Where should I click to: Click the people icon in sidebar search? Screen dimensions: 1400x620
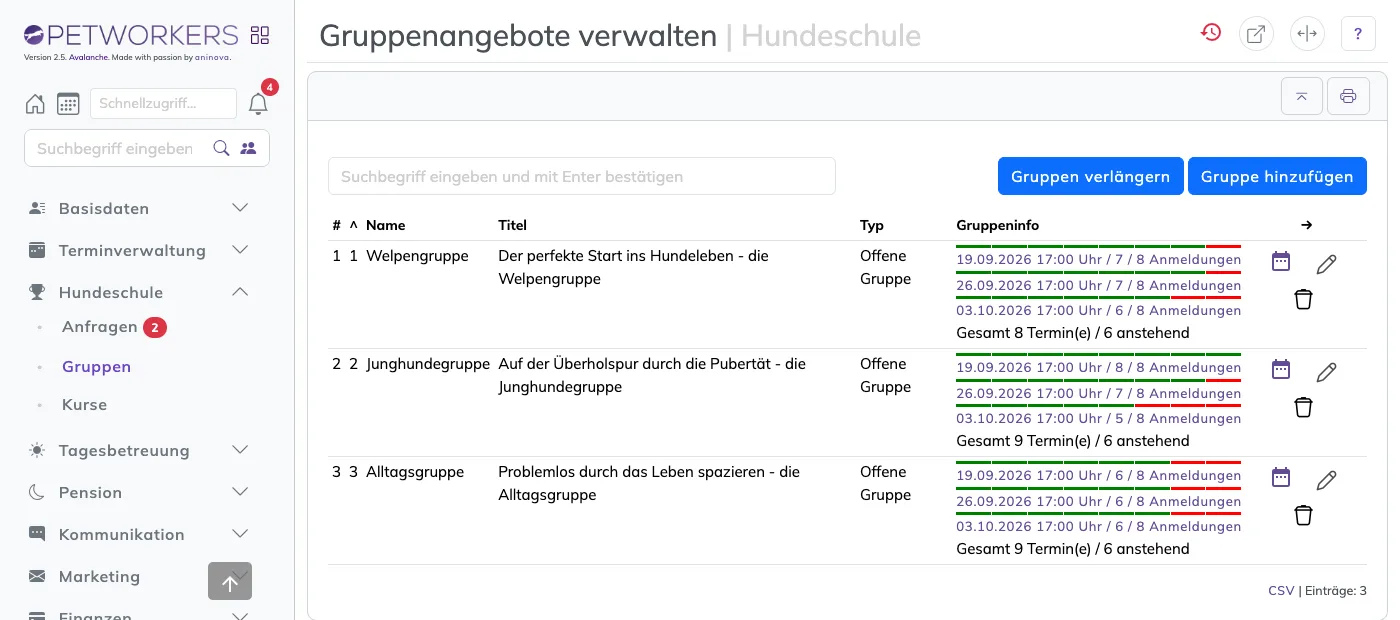point(249,148)
